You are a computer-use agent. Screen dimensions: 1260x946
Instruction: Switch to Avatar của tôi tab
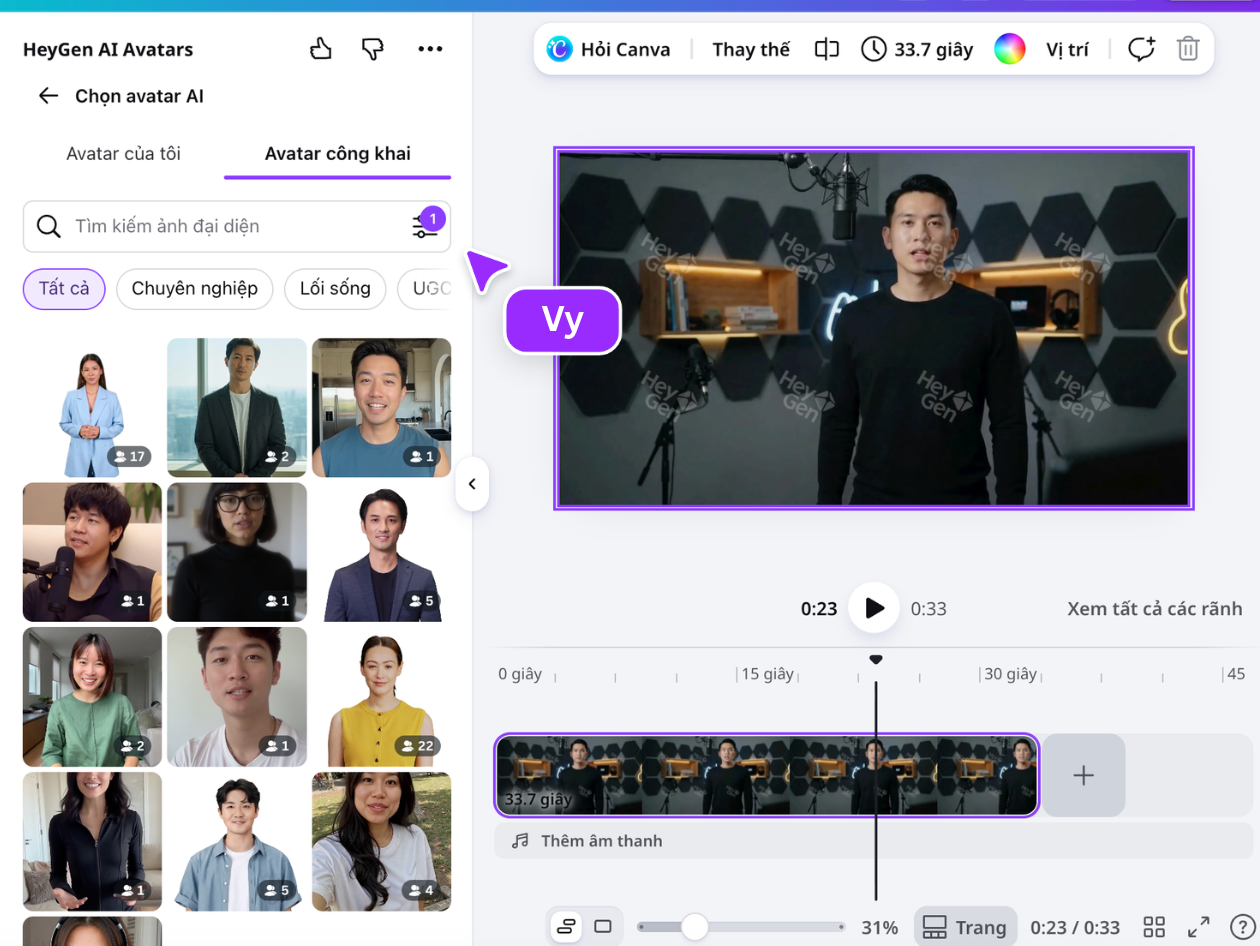124,154
